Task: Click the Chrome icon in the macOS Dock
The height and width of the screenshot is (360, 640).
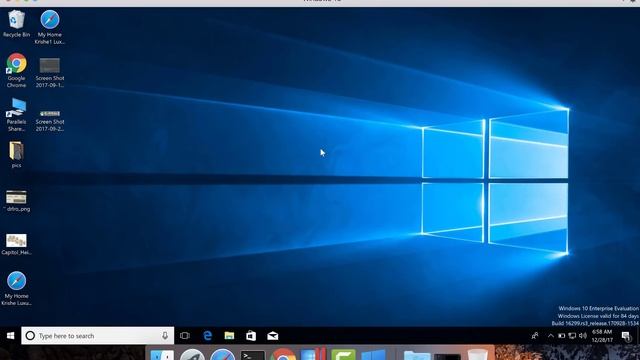Action: coord(283,355)
